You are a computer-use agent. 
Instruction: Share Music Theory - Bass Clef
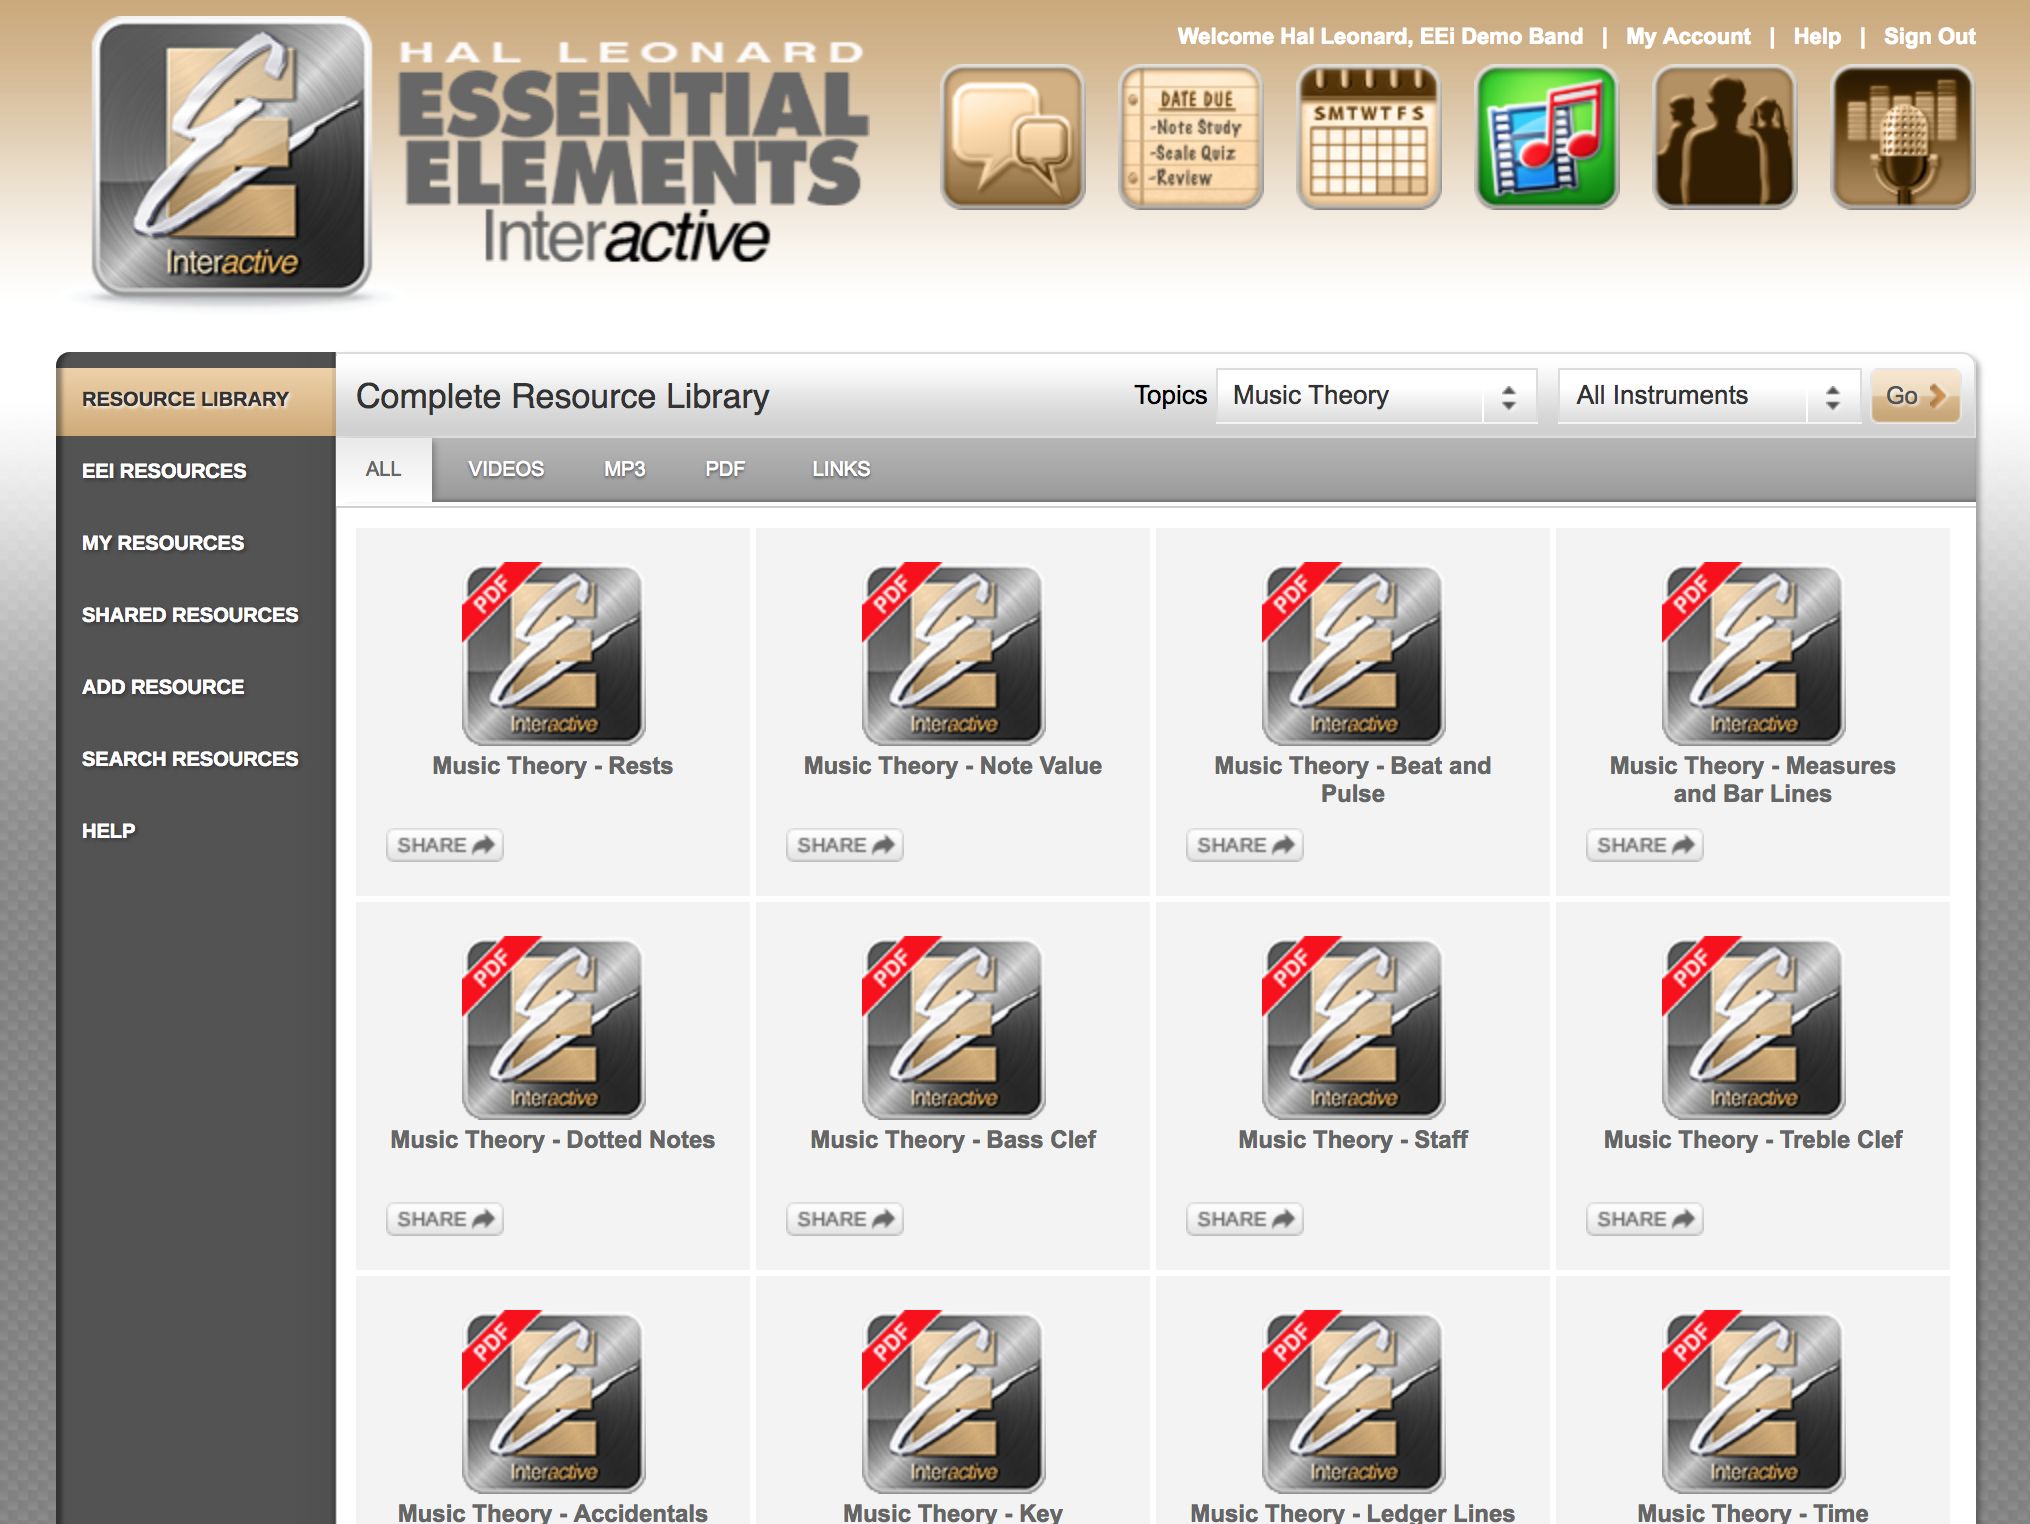pyautogui.click(x=845, y=1219)
